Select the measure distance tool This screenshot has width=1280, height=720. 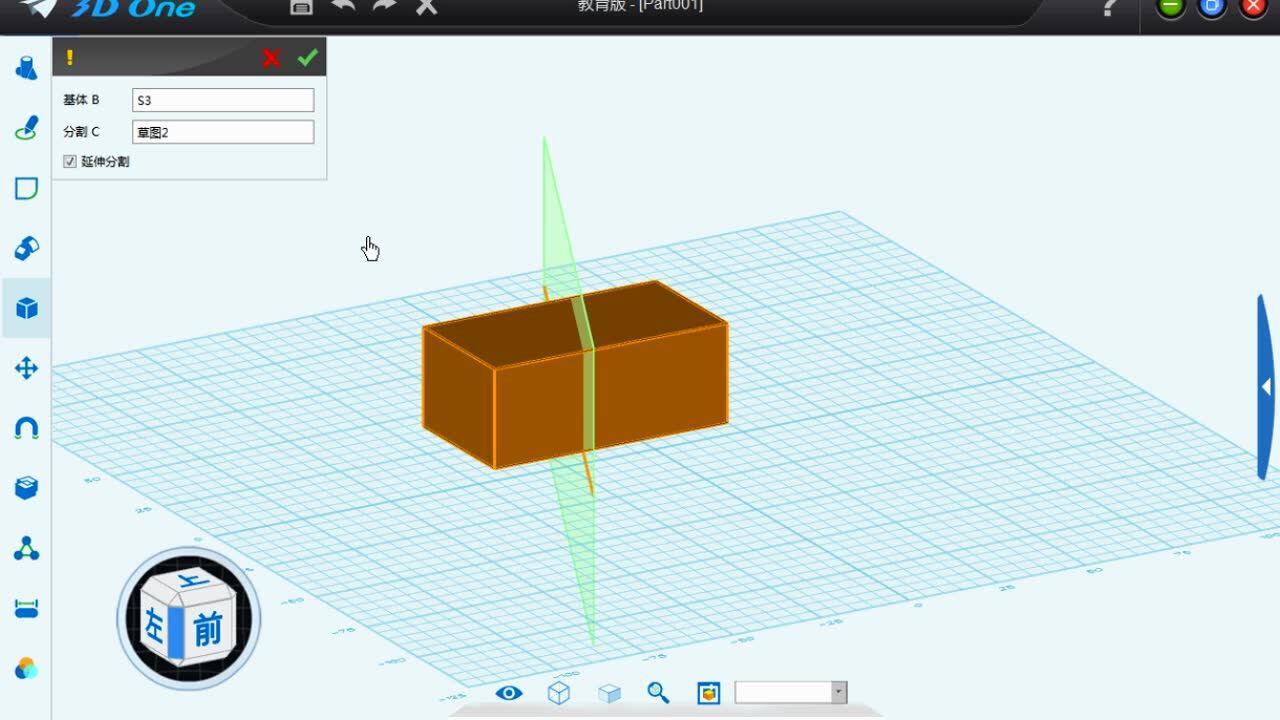[x=27, y=608]
